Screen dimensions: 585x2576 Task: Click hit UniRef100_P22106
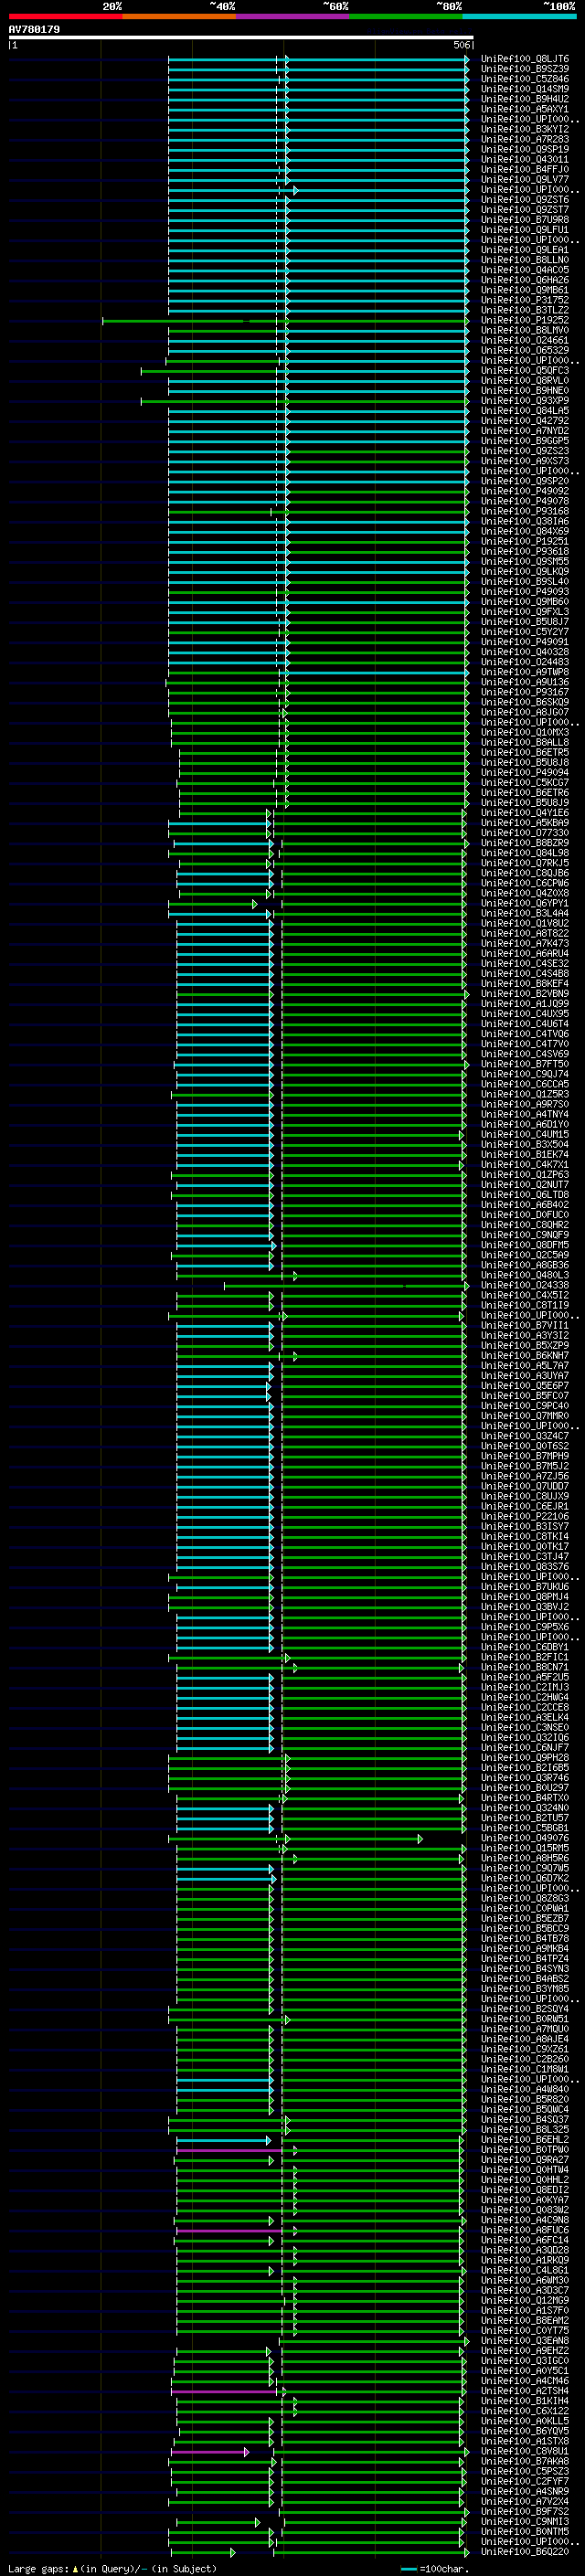click(x=525, y=1516)
